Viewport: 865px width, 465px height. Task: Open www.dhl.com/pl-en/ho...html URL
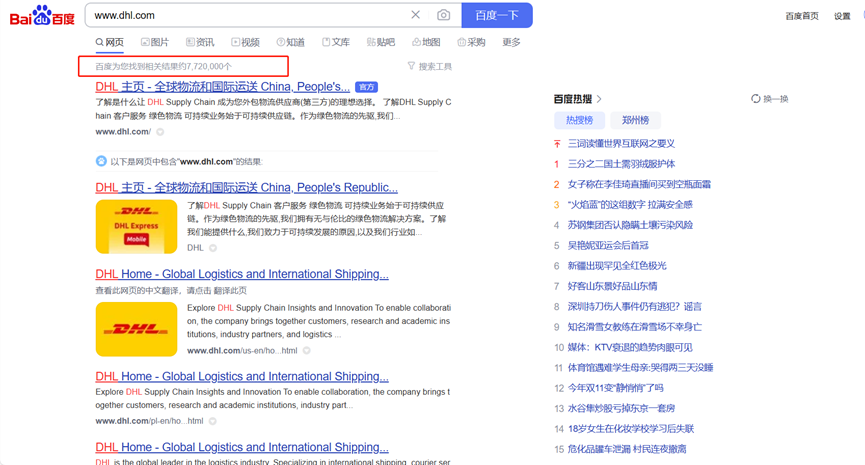coord(149,421)
